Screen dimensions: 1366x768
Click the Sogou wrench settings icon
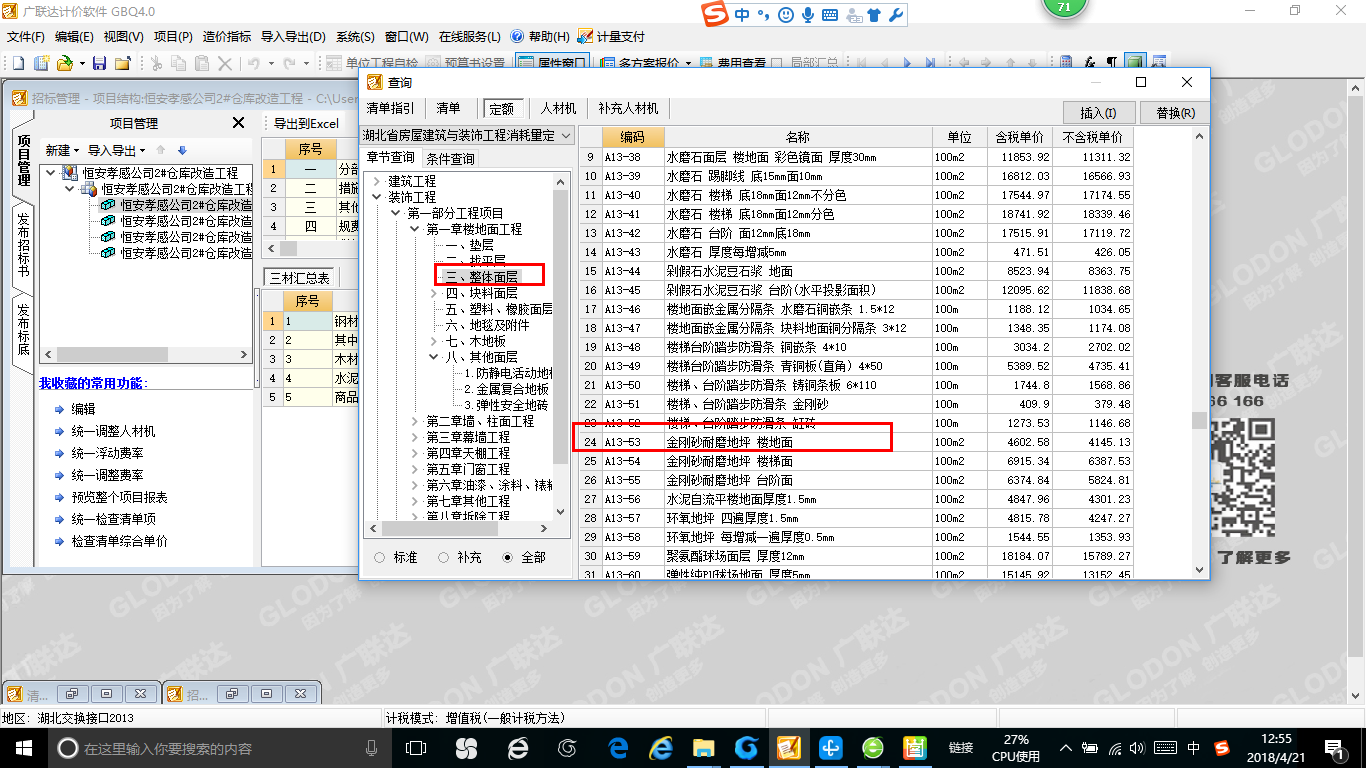[x=896, y=15]
